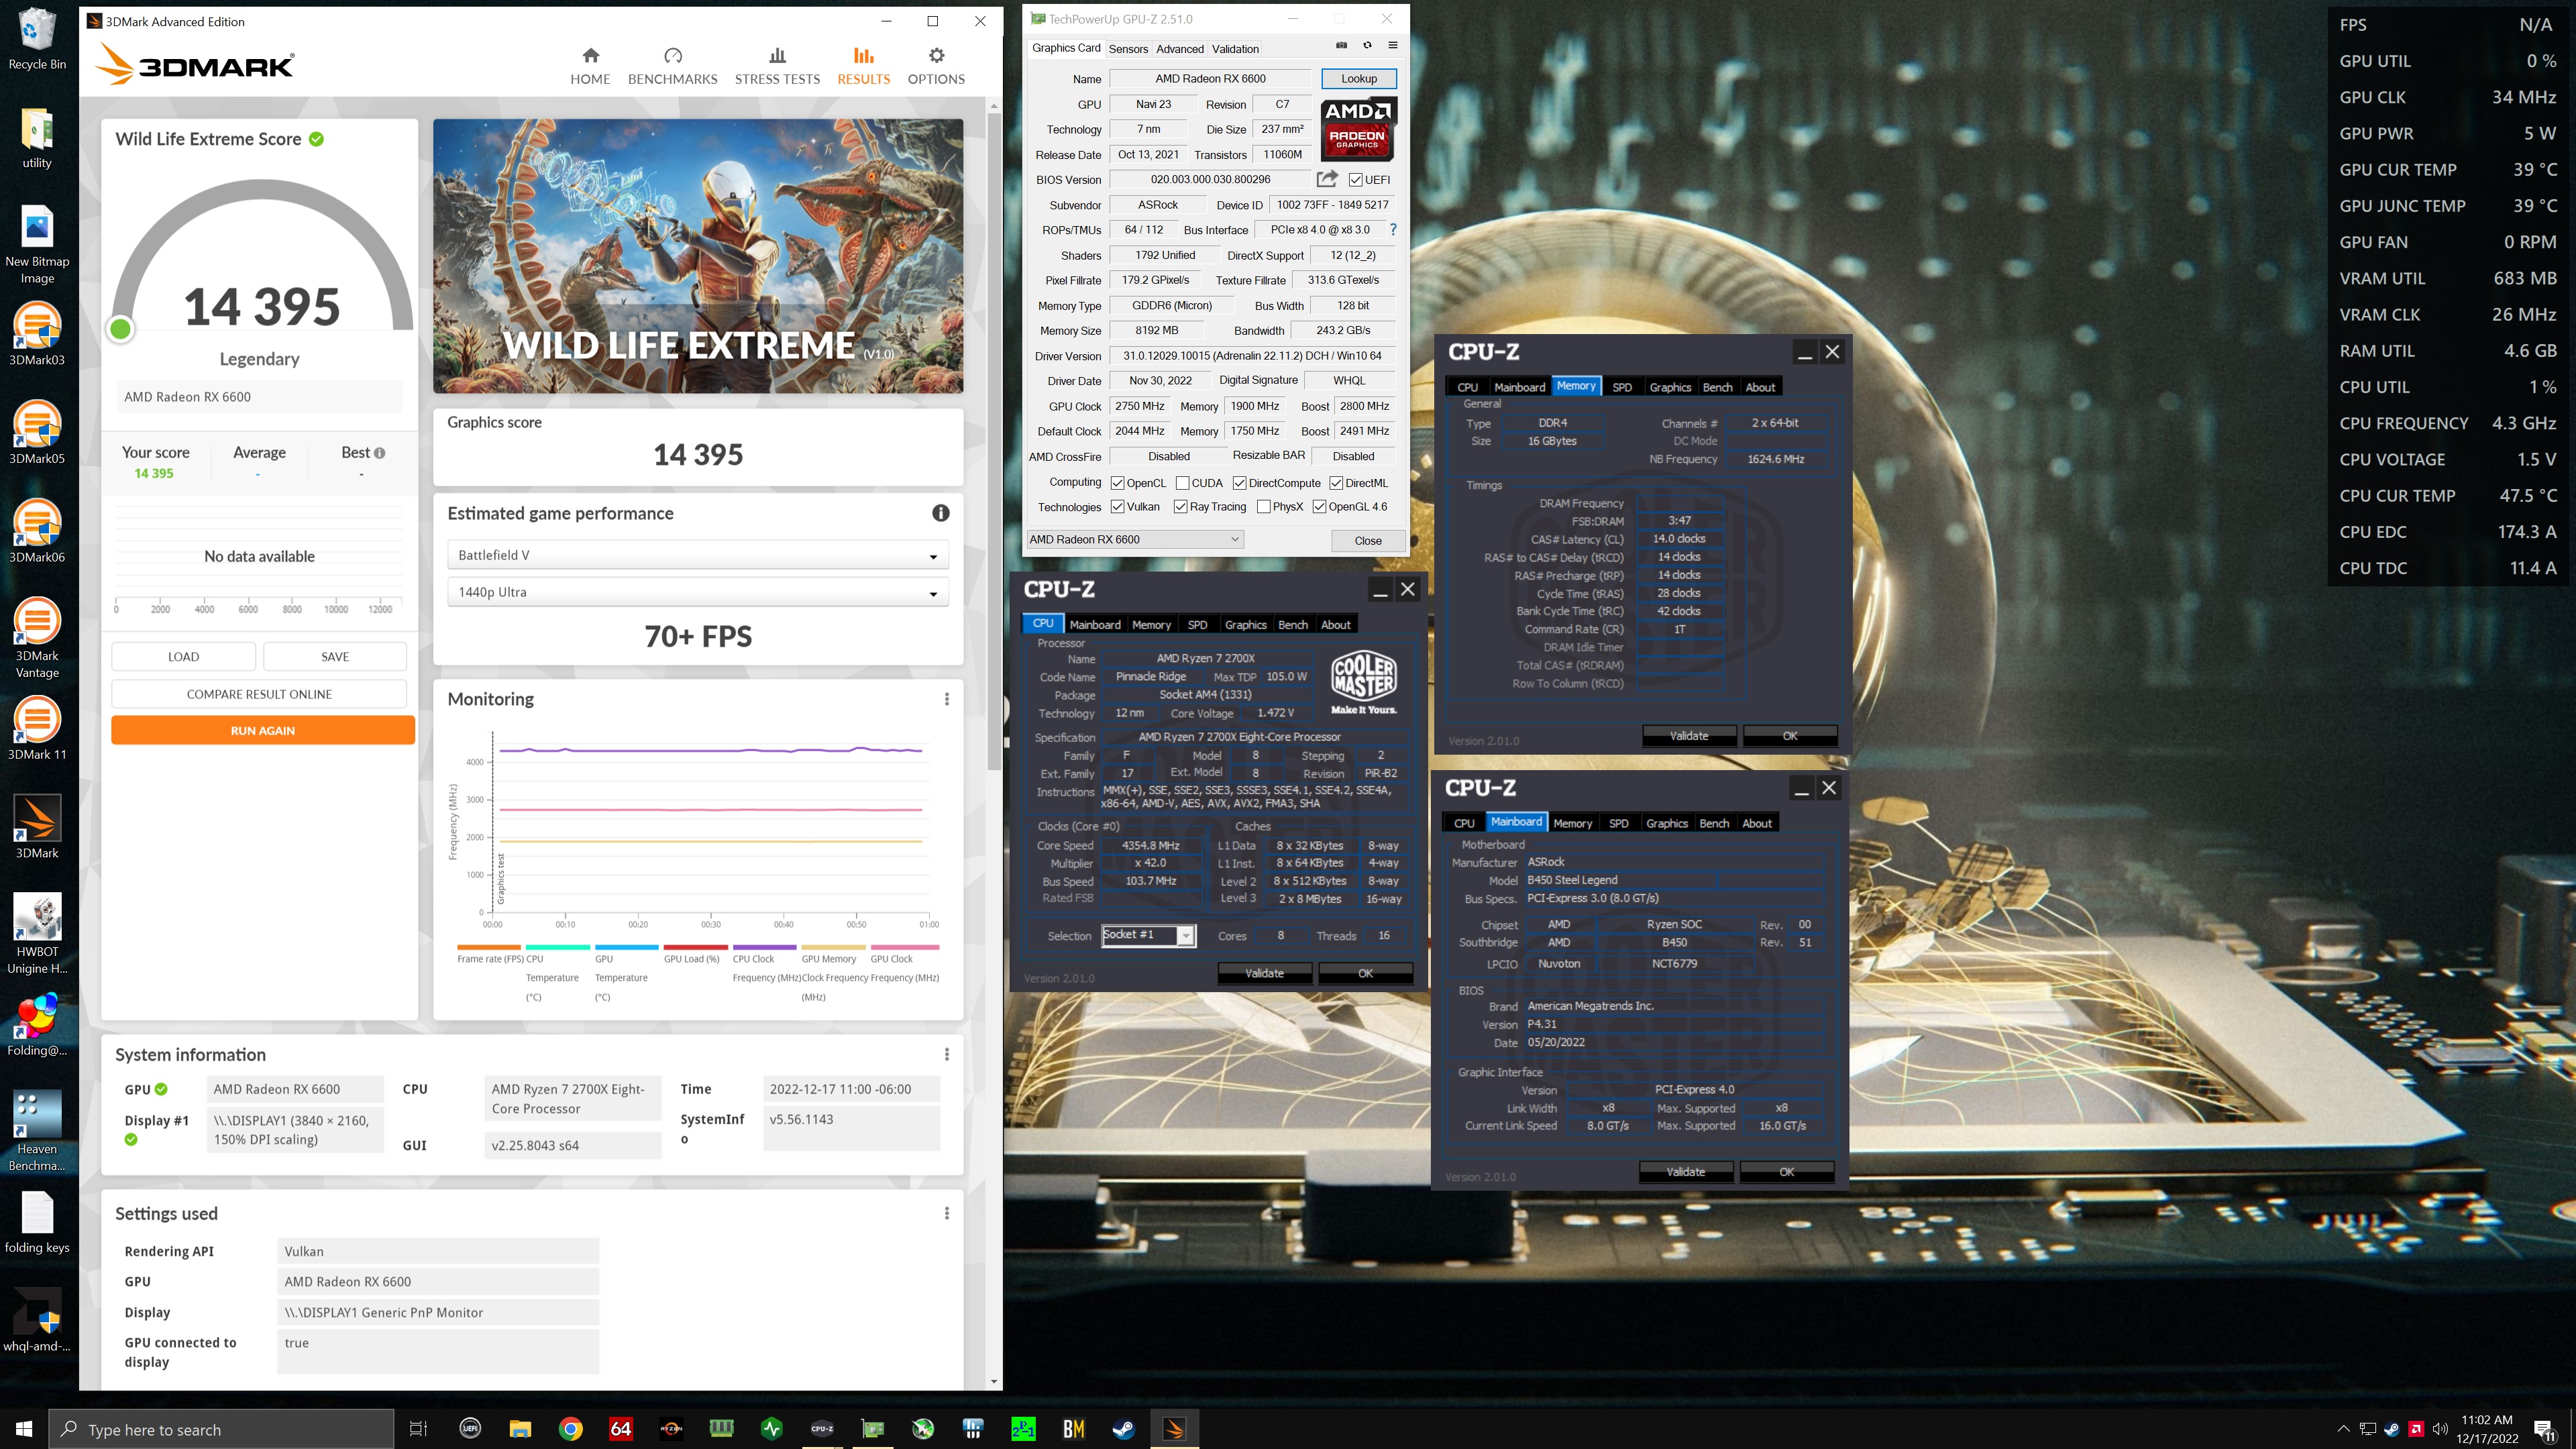Click BIOS export share icon in GPU-Z
The image size is (2576, 1449).
coord(1327,179)
